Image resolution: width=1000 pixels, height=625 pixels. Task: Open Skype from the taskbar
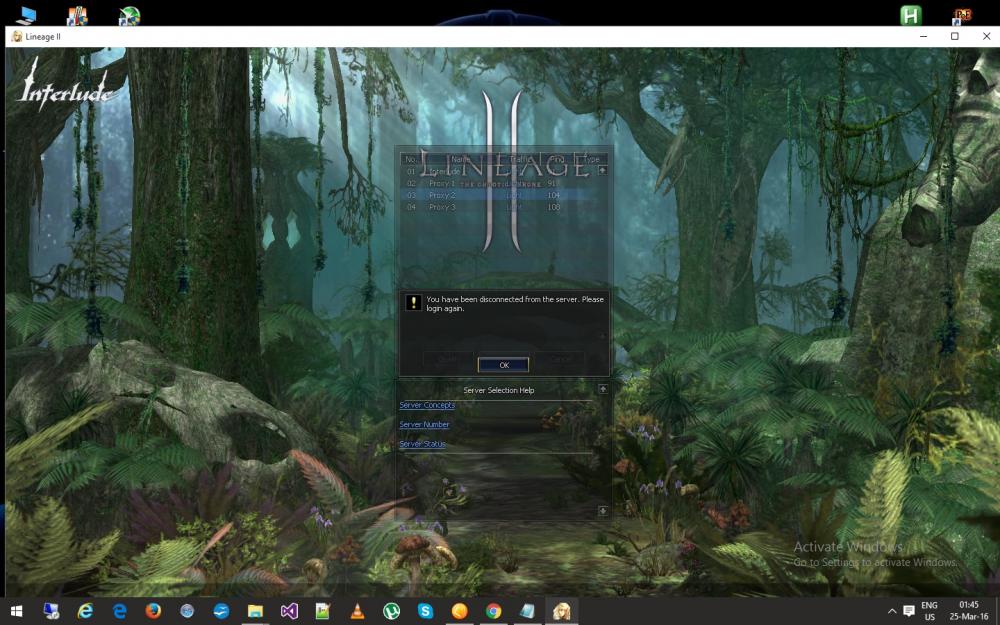click(x=425, y=611)
